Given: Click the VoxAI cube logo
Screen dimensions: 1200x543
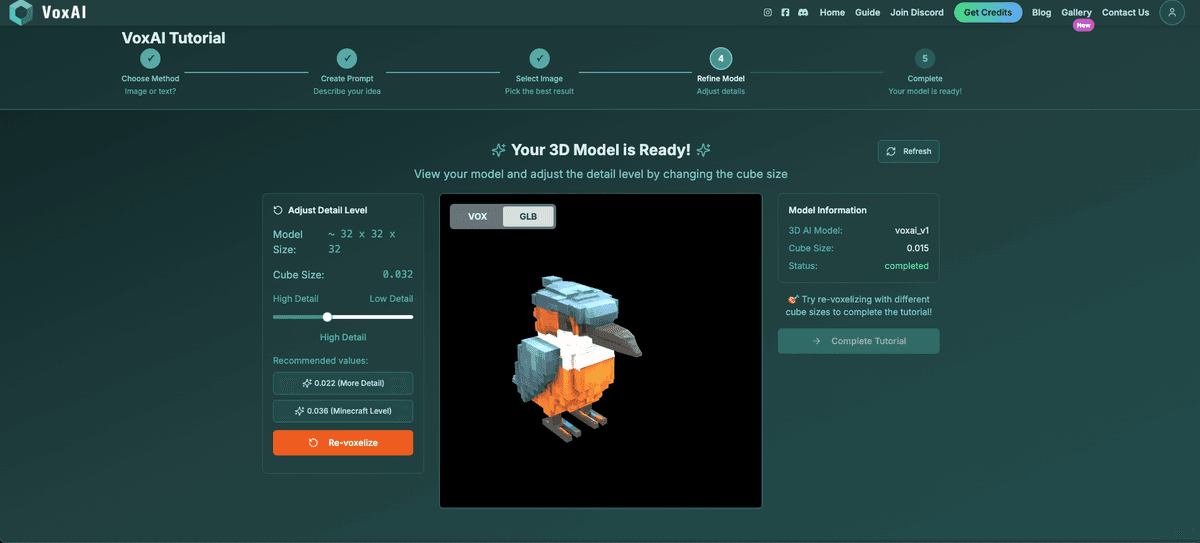Looking at the screenshot, I should 20,13.
